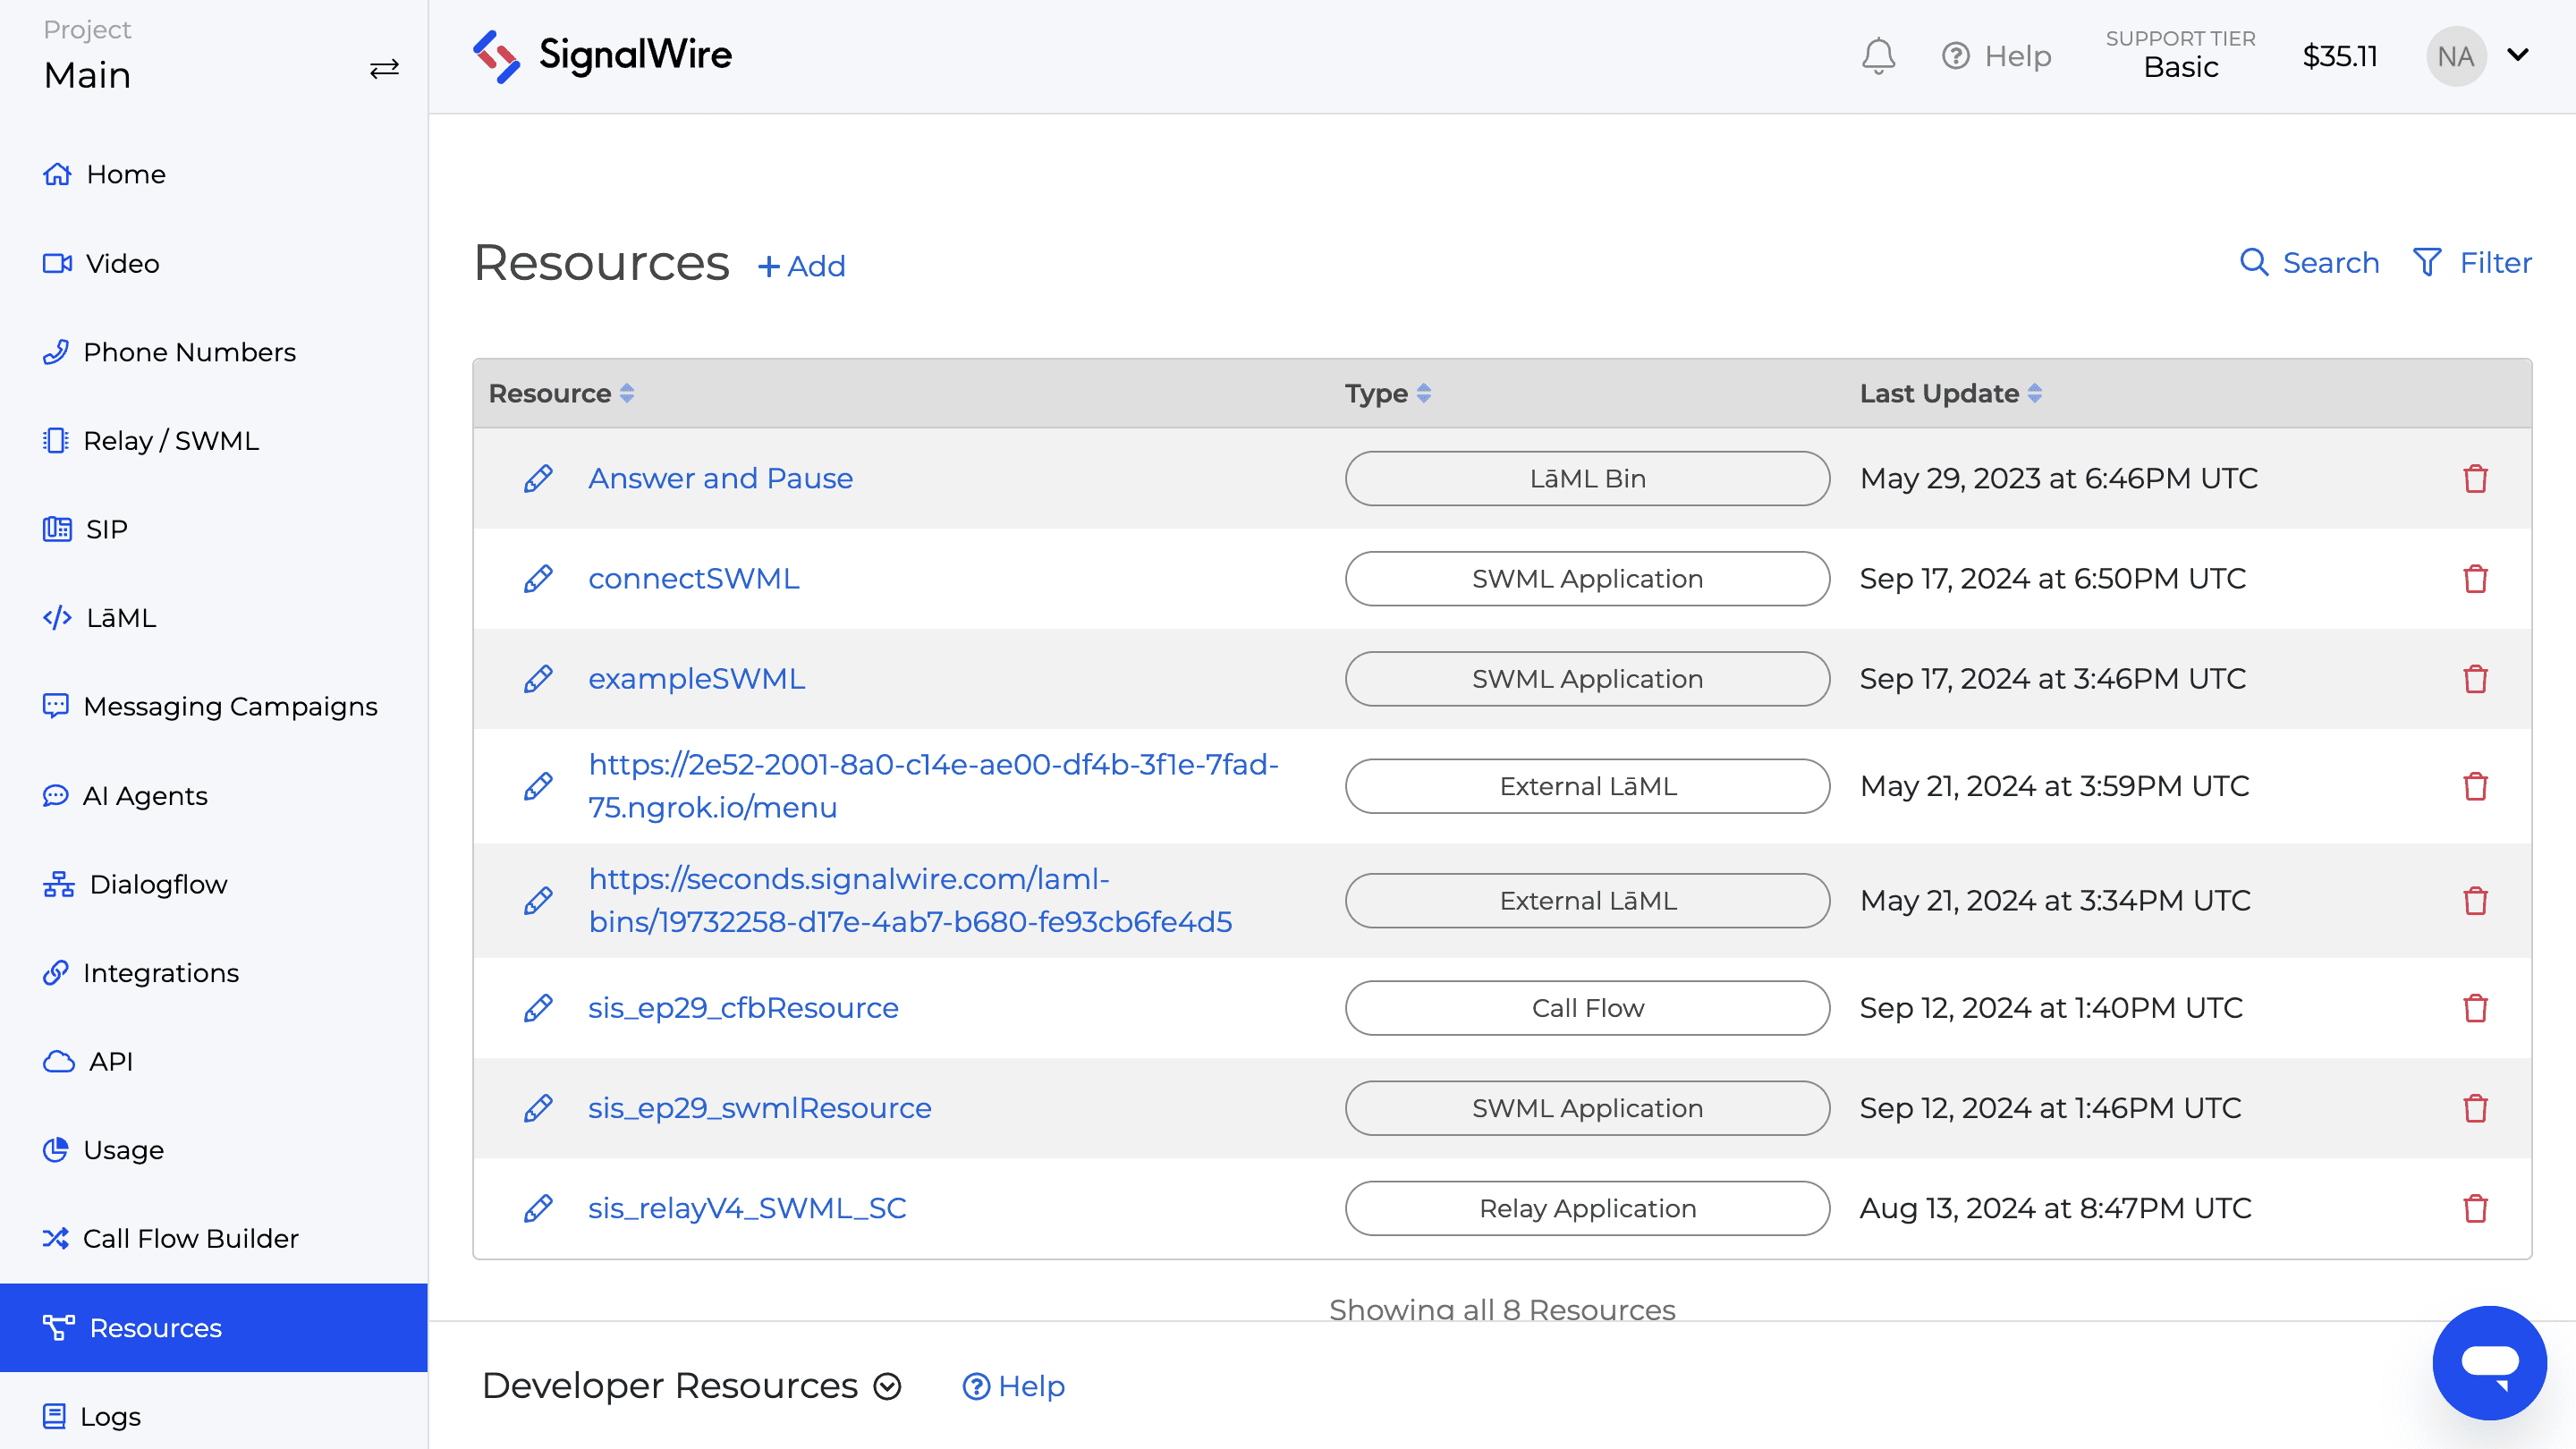Open Messaging Campaigns
The image size is (2576, 1449).
(x=210, y=707)
